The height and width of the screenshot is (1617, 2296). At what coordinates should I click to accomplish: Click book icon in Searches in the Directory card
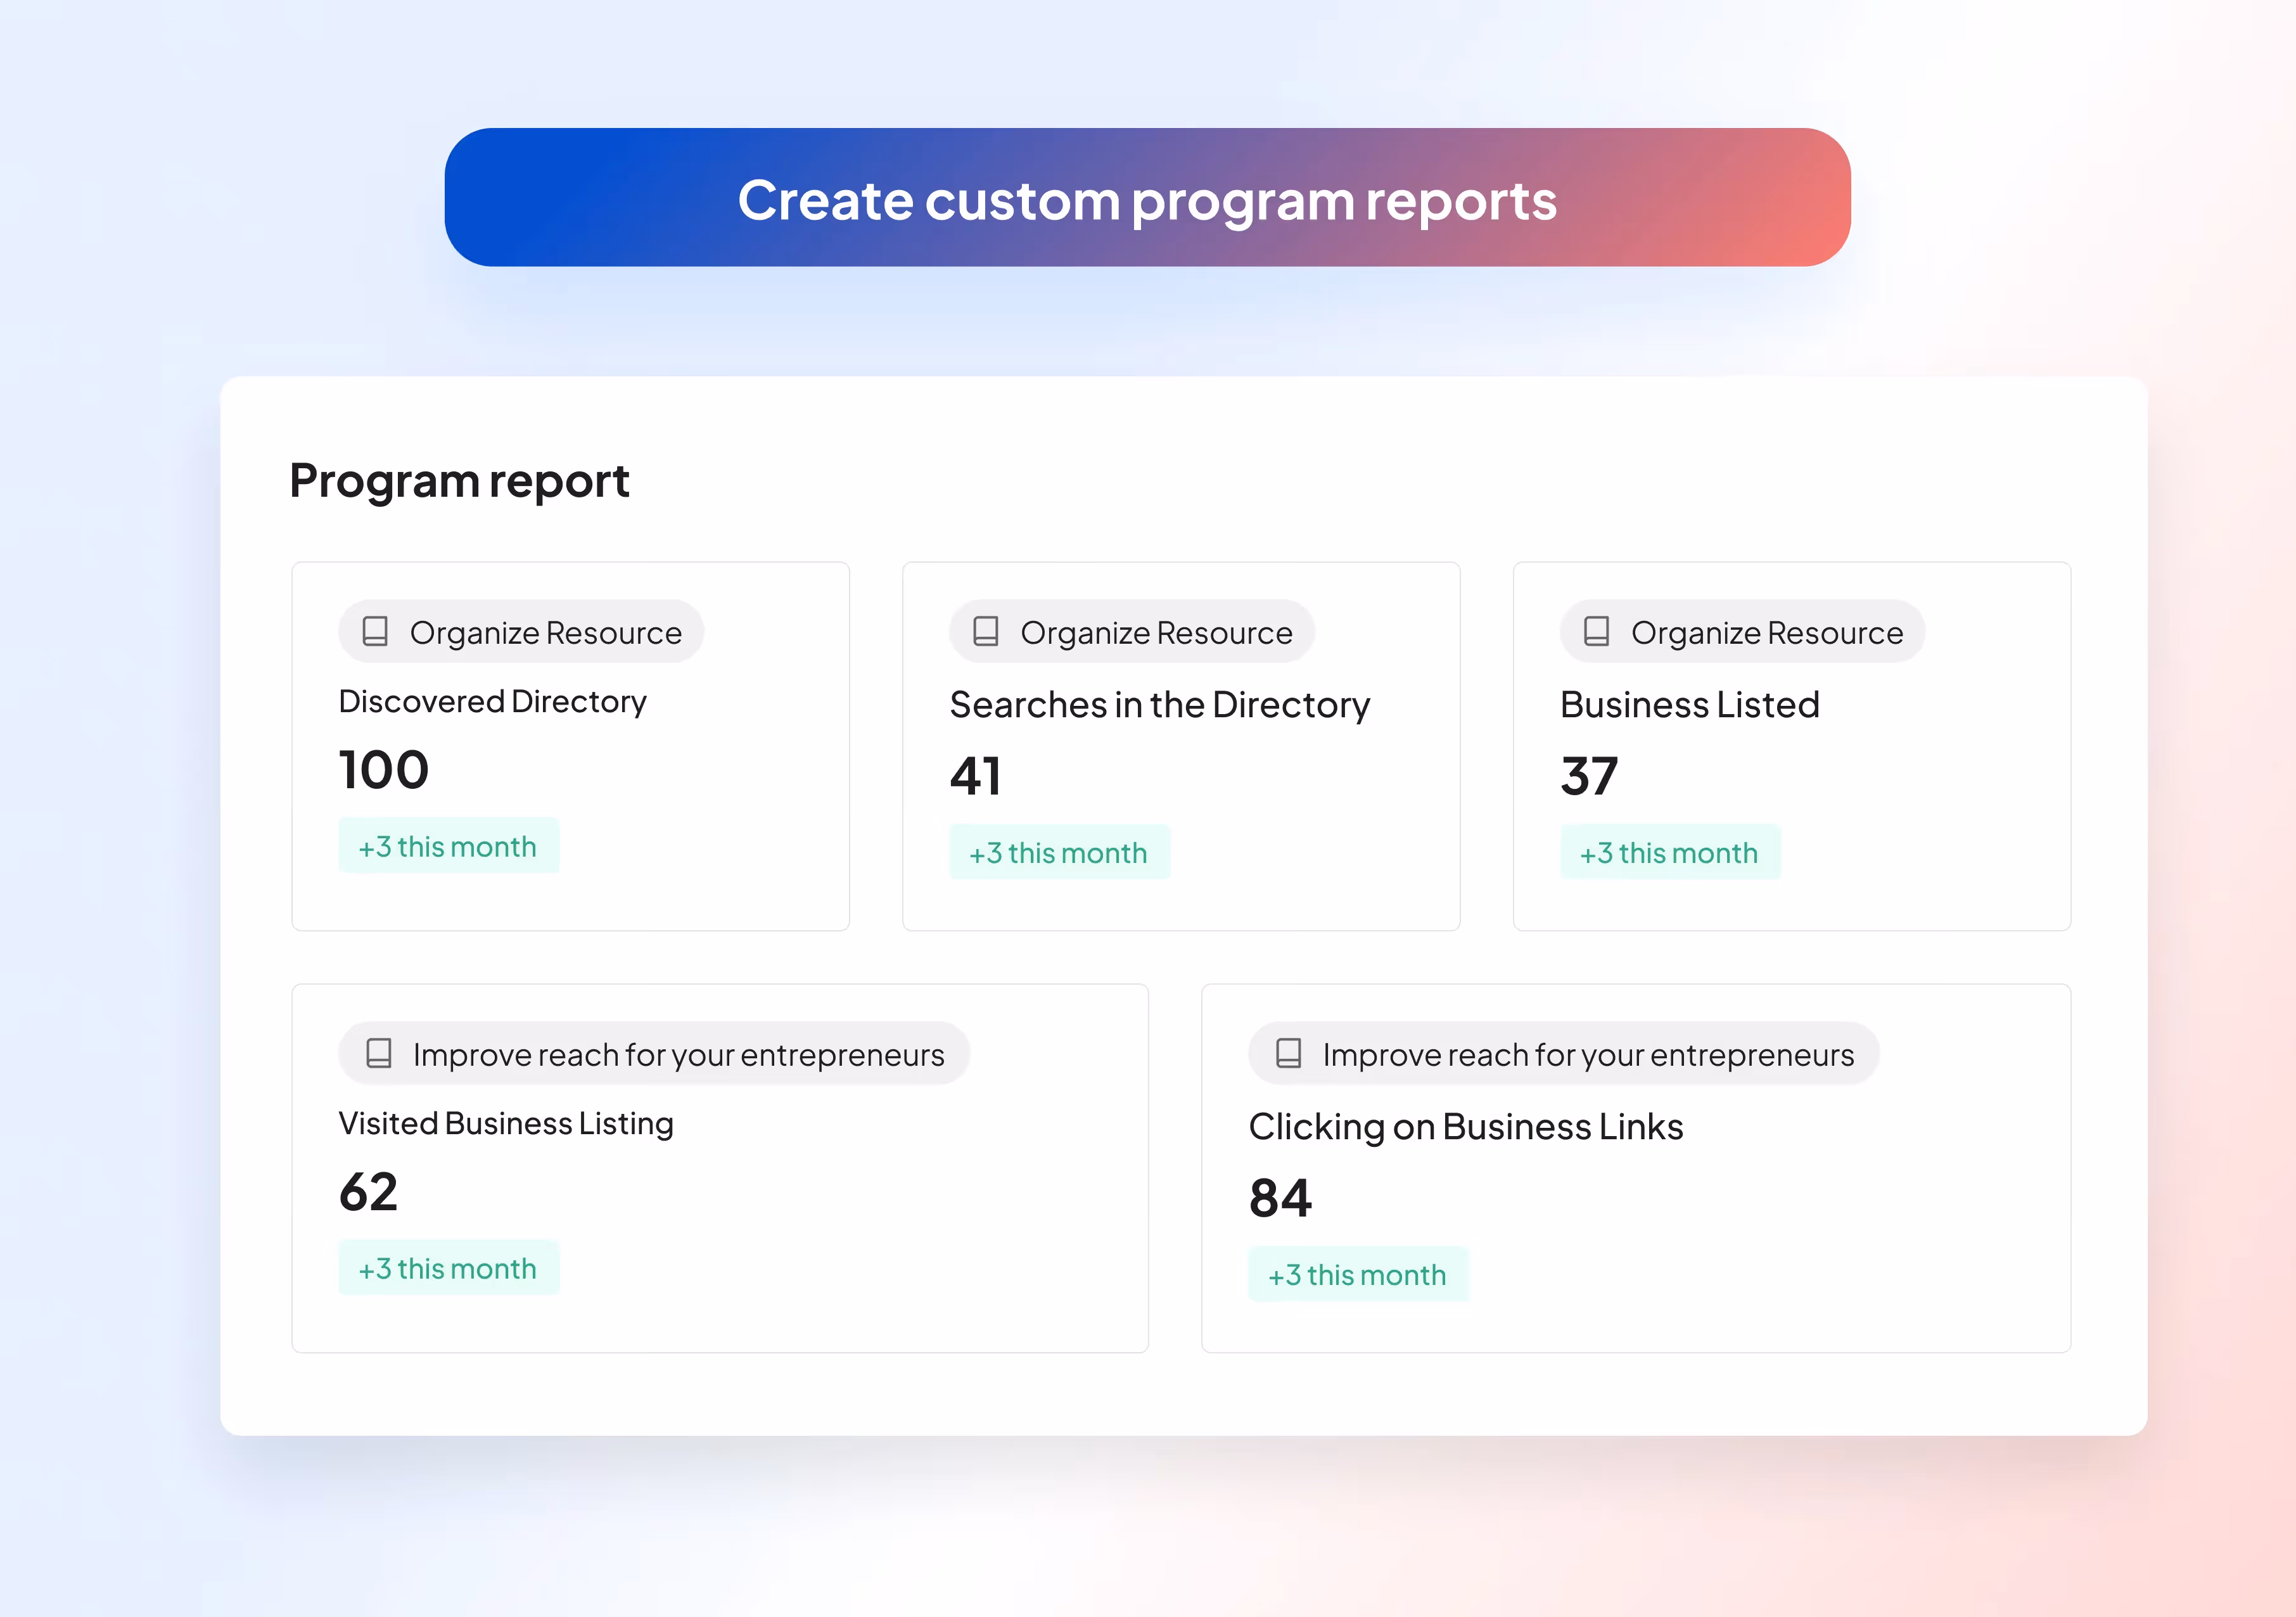pos(986,631)
